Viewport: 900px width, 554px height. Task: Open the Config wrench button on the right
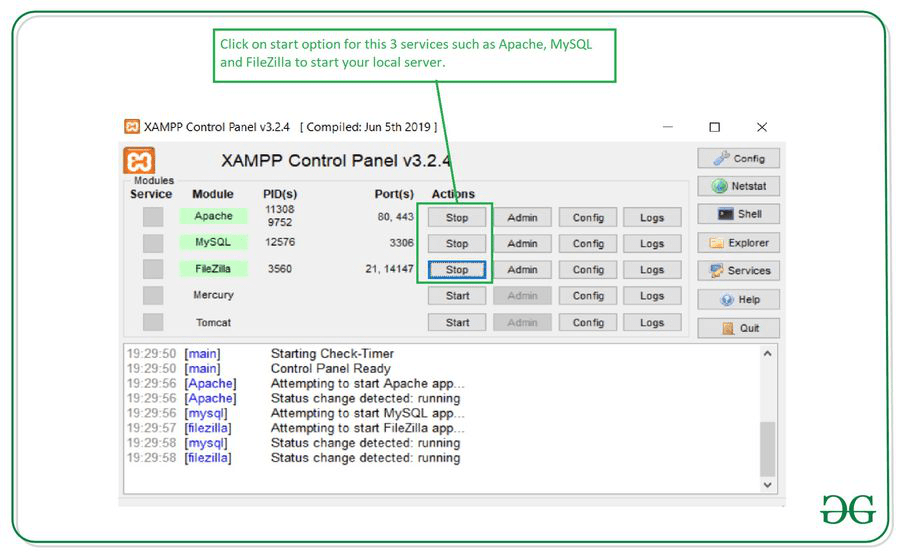tap(739, 158)
